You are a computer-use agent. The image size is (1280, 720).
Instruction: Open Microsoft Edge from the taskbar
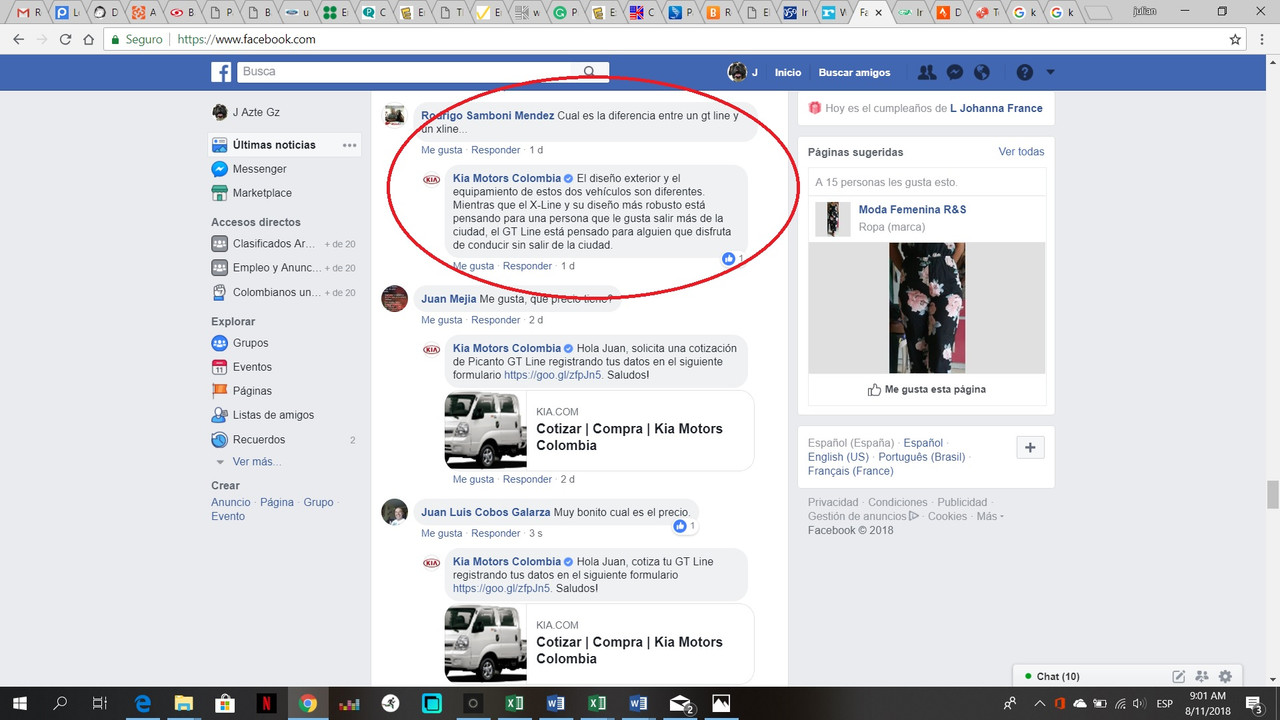click(142, 703)
